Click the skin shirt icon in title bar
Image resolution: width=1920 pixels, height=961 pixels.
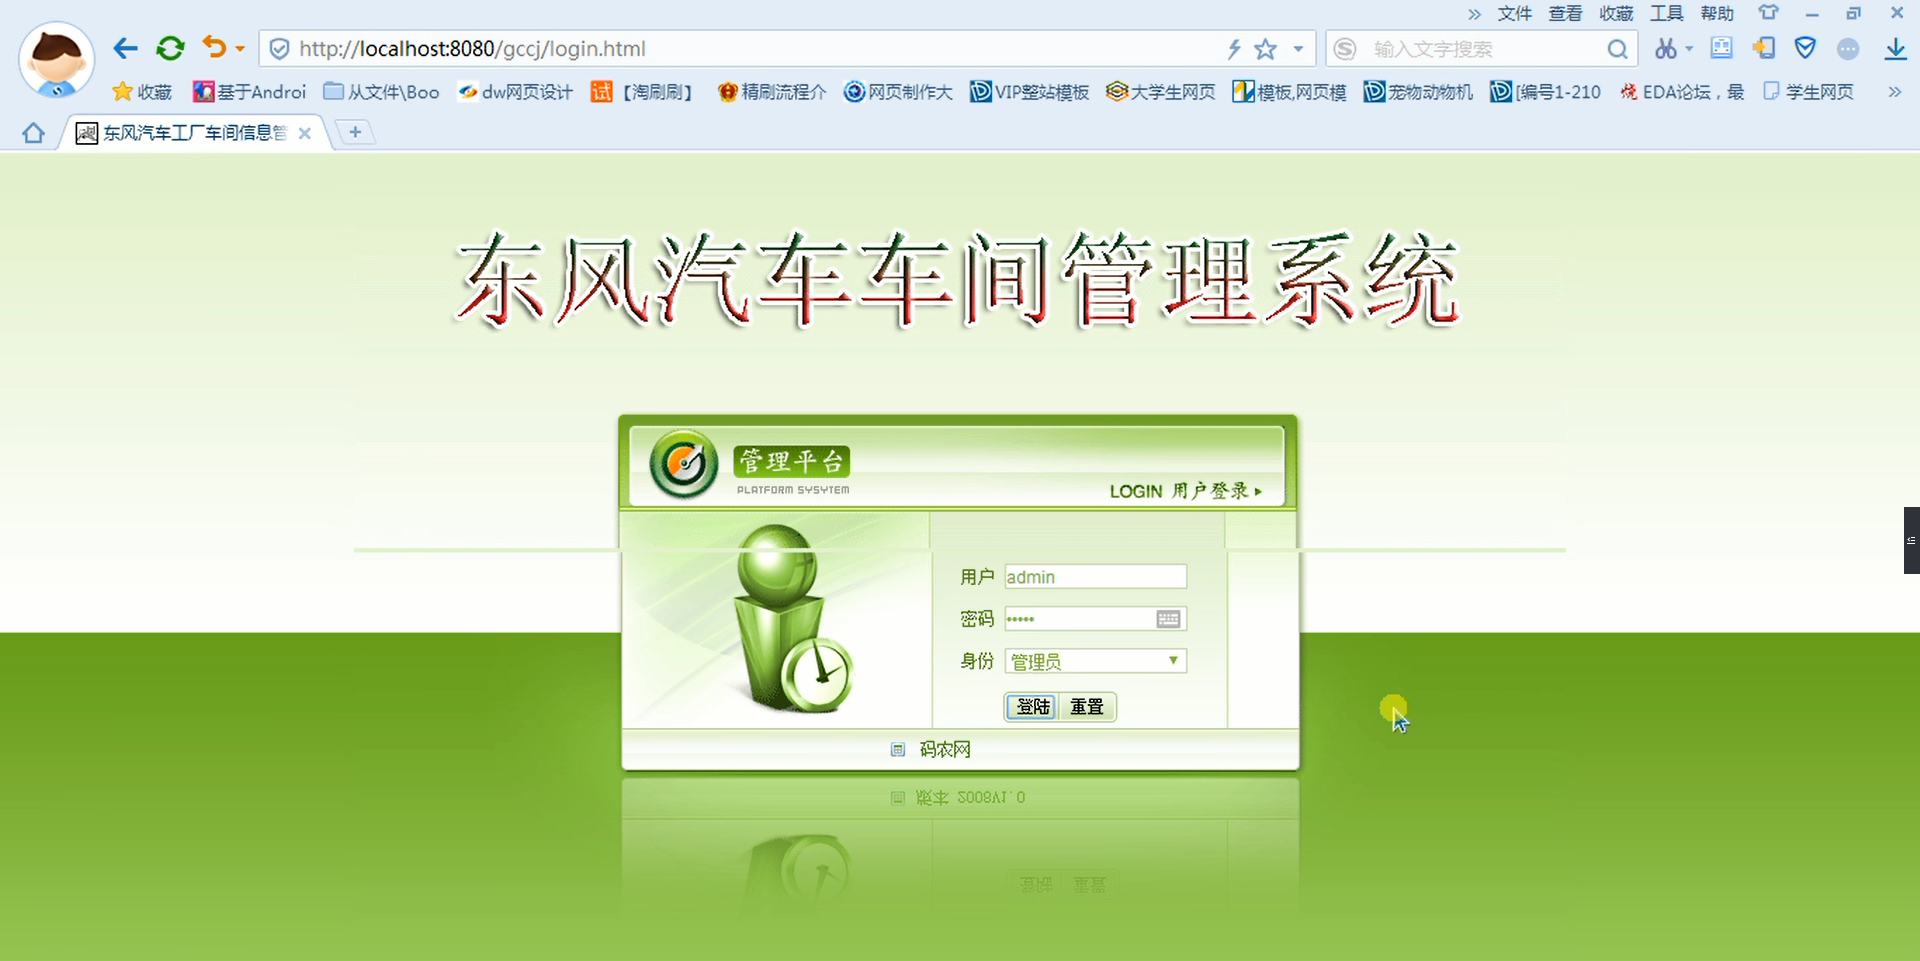(x=1768, y=12)
